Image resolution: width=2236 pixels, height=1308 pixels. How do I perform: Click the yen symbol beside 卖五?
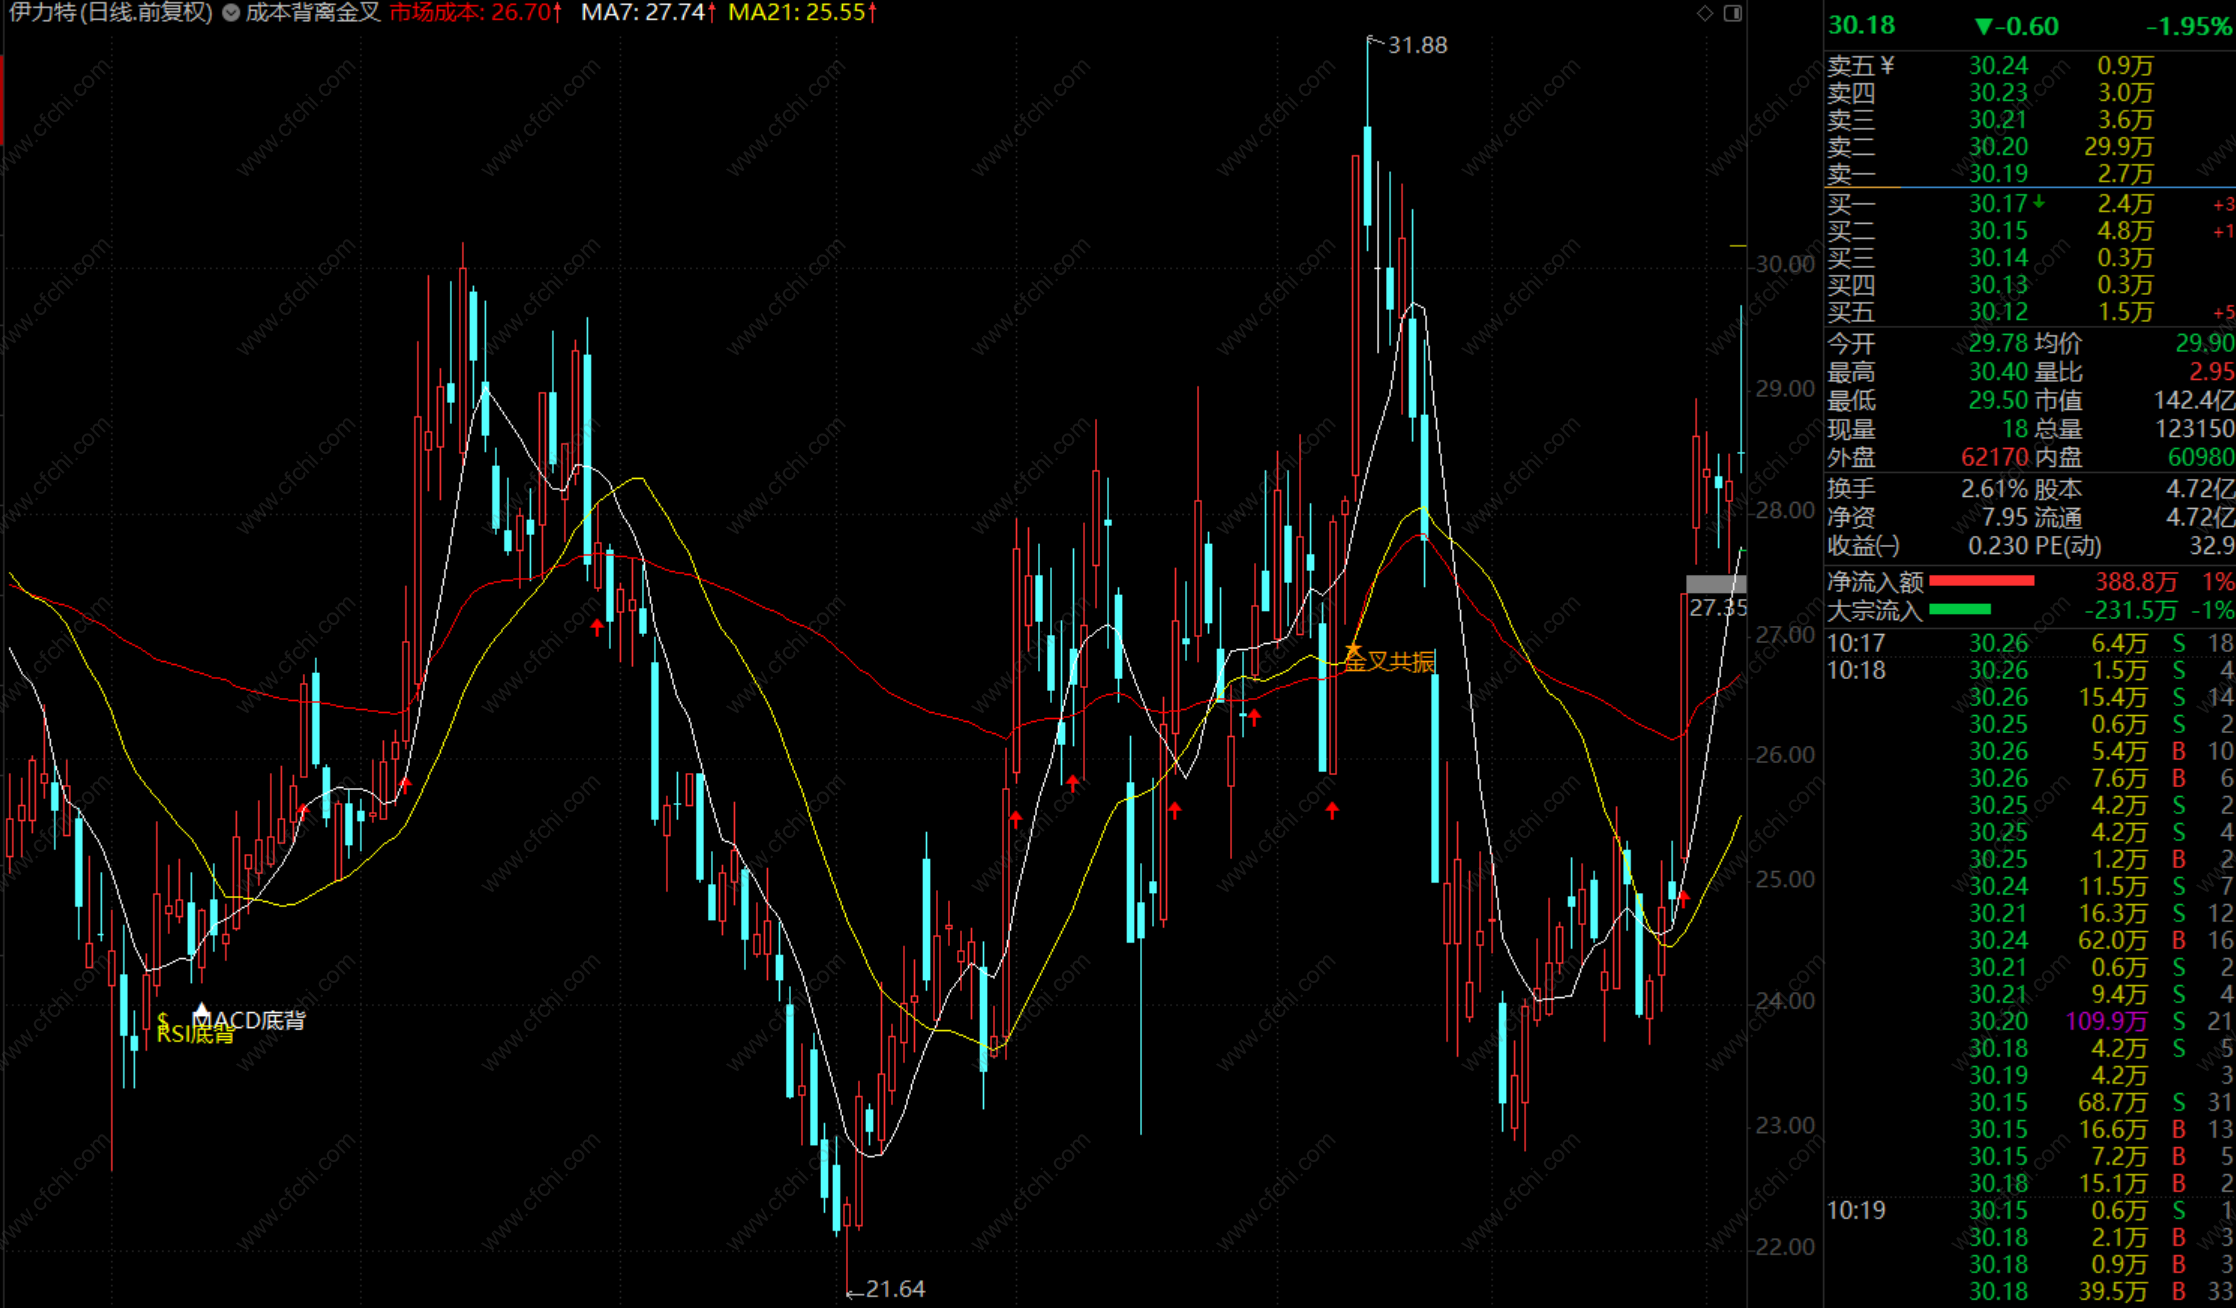[1887, 66]
